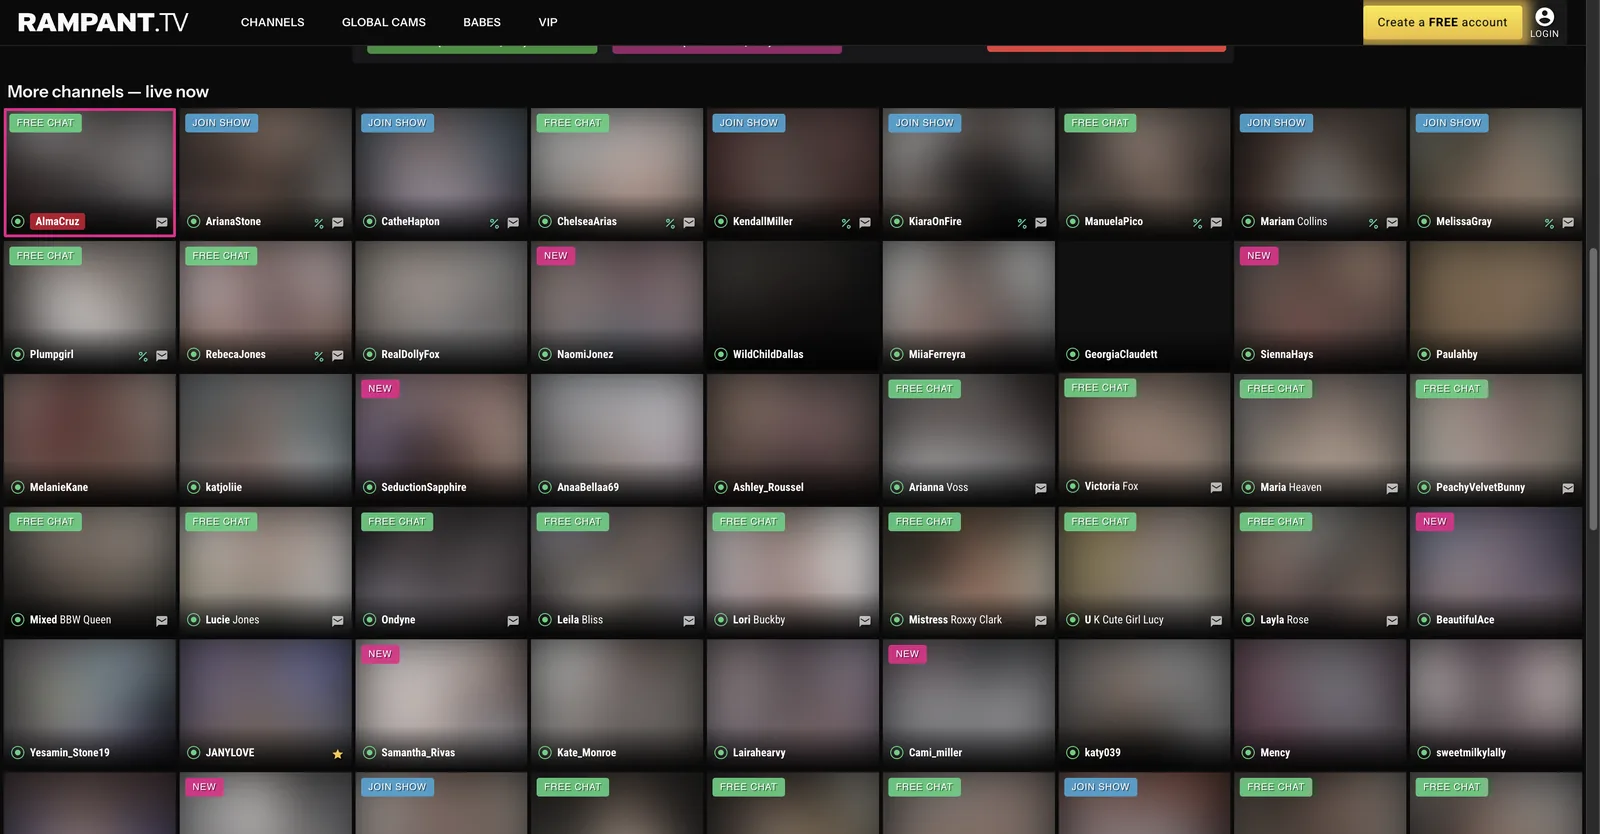This screenshot has width=1600, height=834.
Task: Open the MiiaFerreyra channel name
Action: pyautogui.click(x=937, y=354)
